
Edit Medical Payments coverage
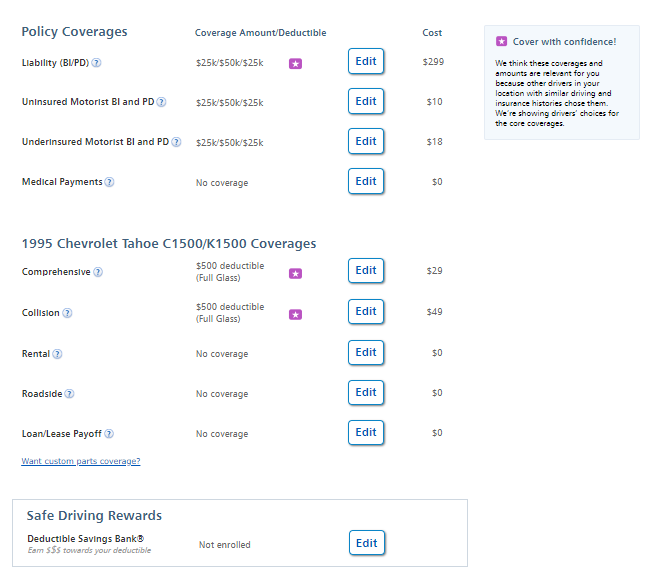(366, 181)
